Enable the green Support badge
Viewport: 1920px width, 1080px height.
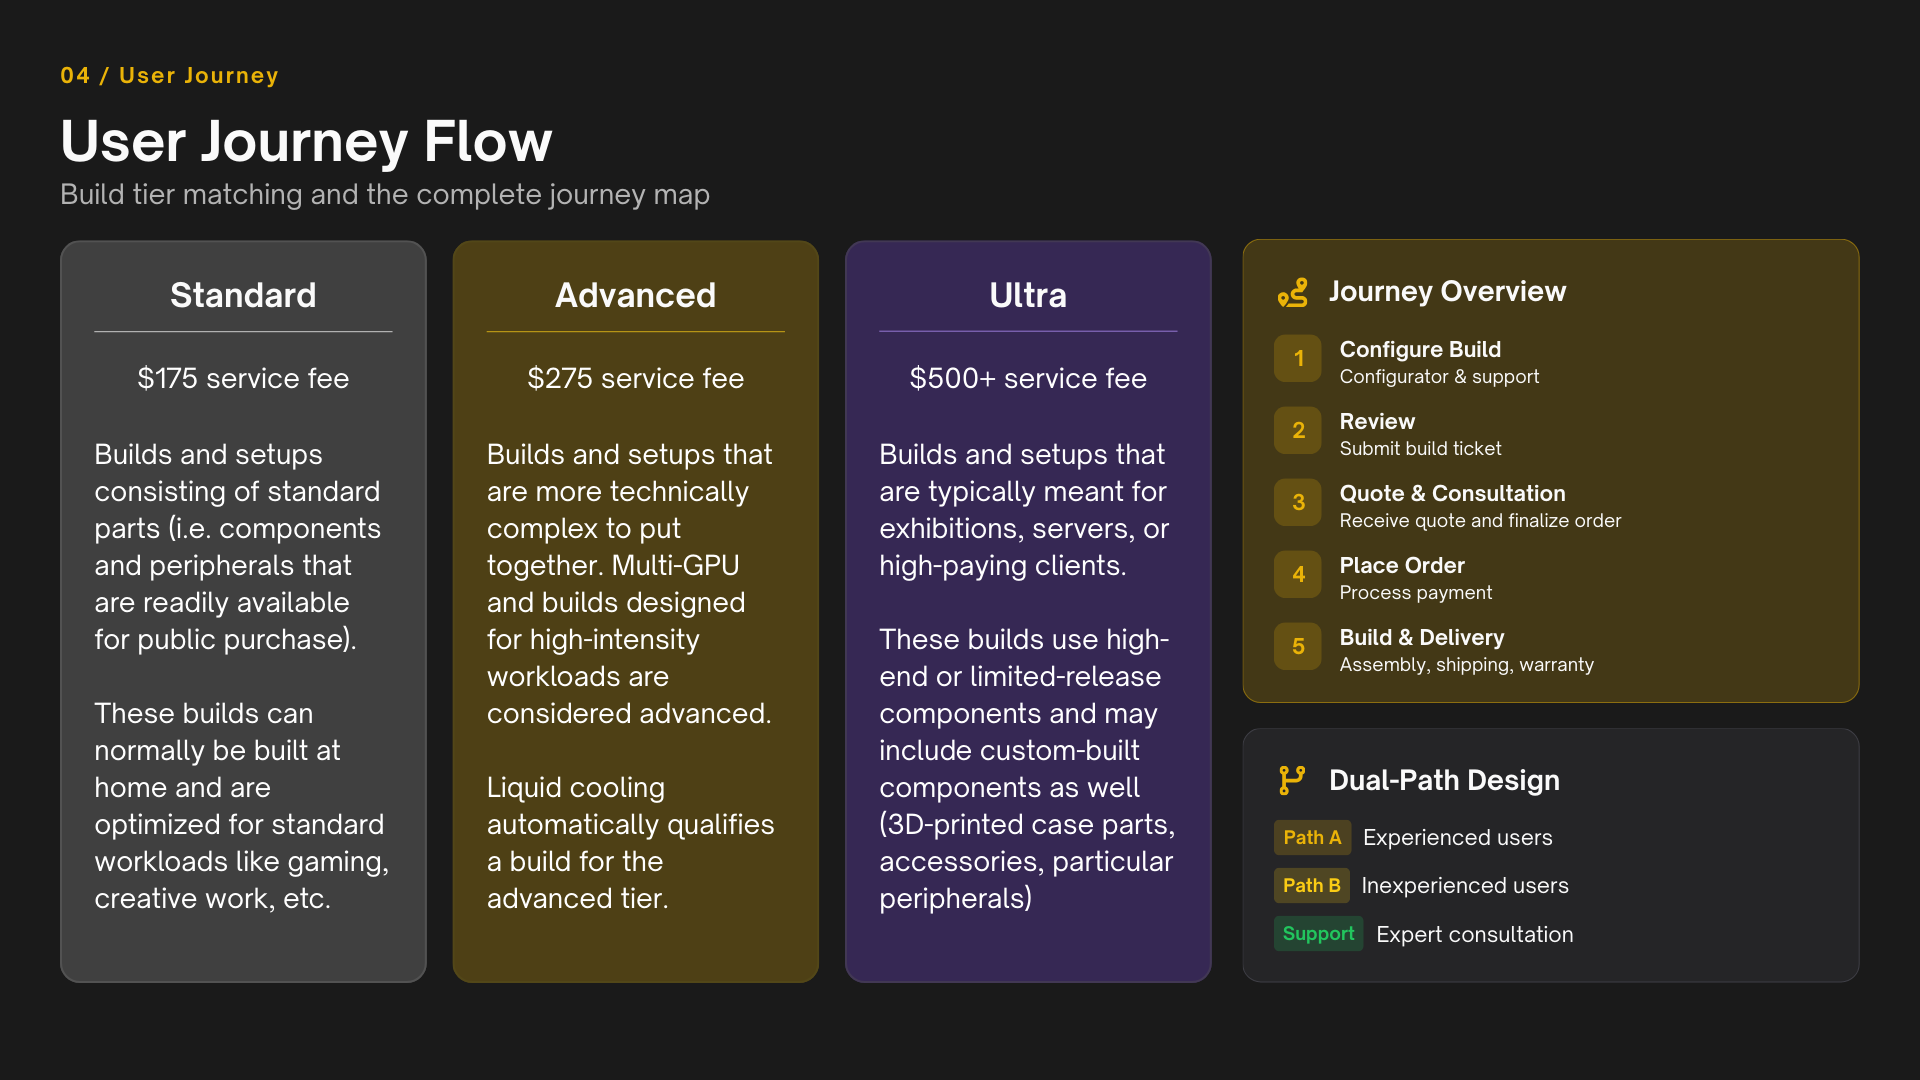(1318, 933)
